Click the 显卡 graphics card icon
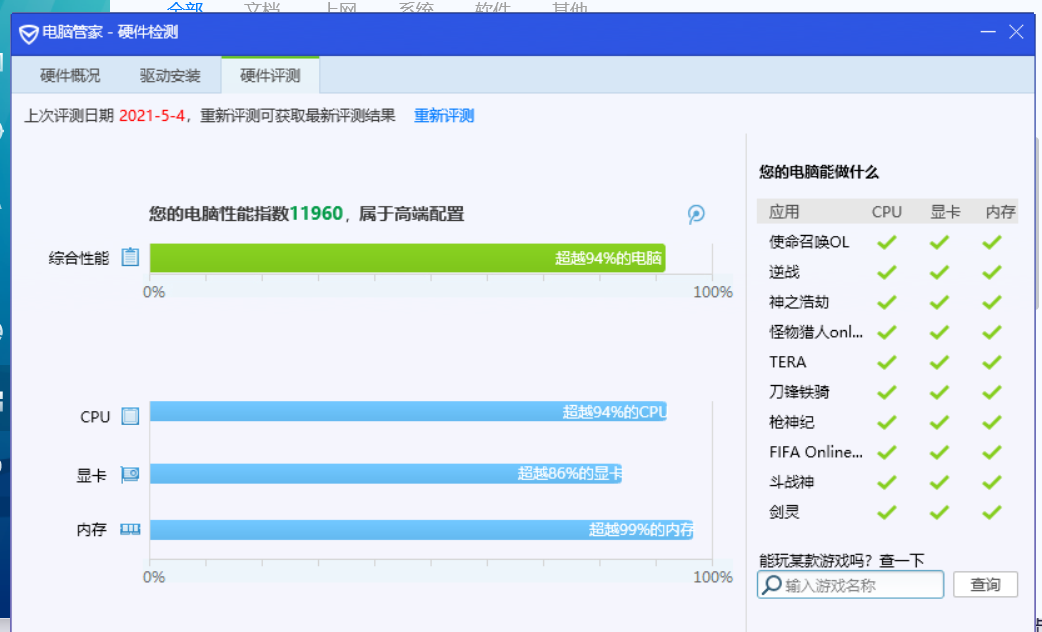 pyautogui.click(x=130, y=474)
